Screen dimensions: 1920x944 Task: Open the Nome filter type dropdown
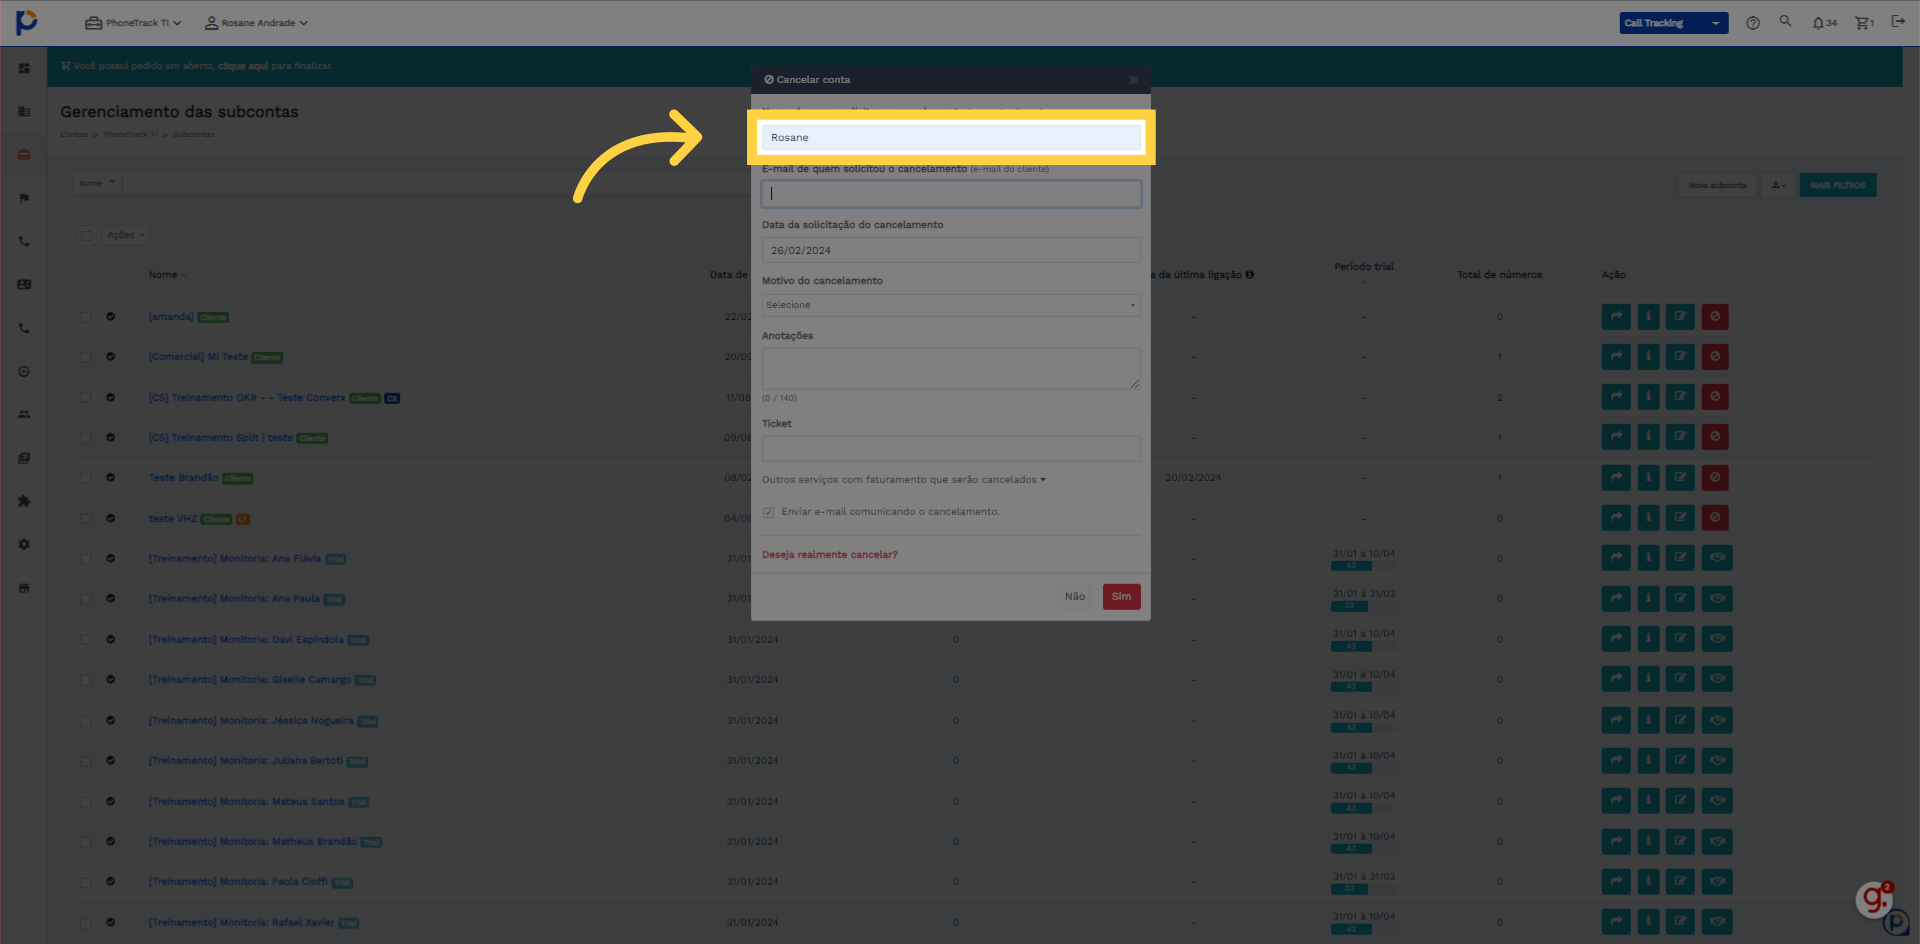[x=97, y=183]
